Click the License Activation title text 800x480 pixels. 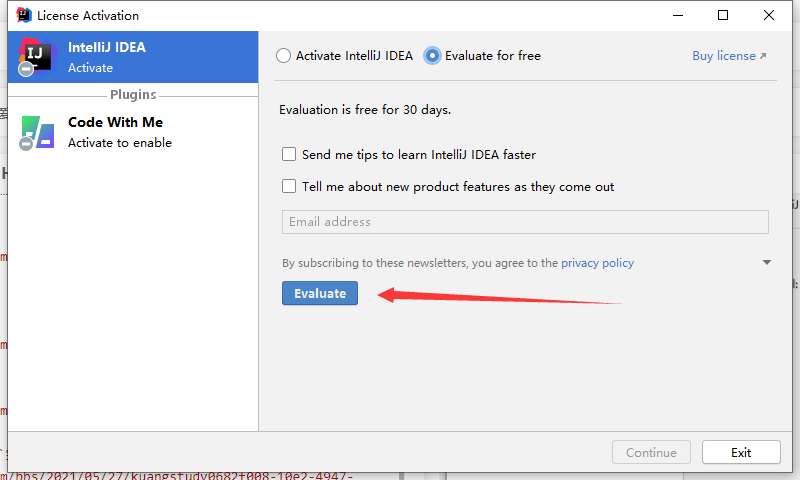[x=88, y=16]
